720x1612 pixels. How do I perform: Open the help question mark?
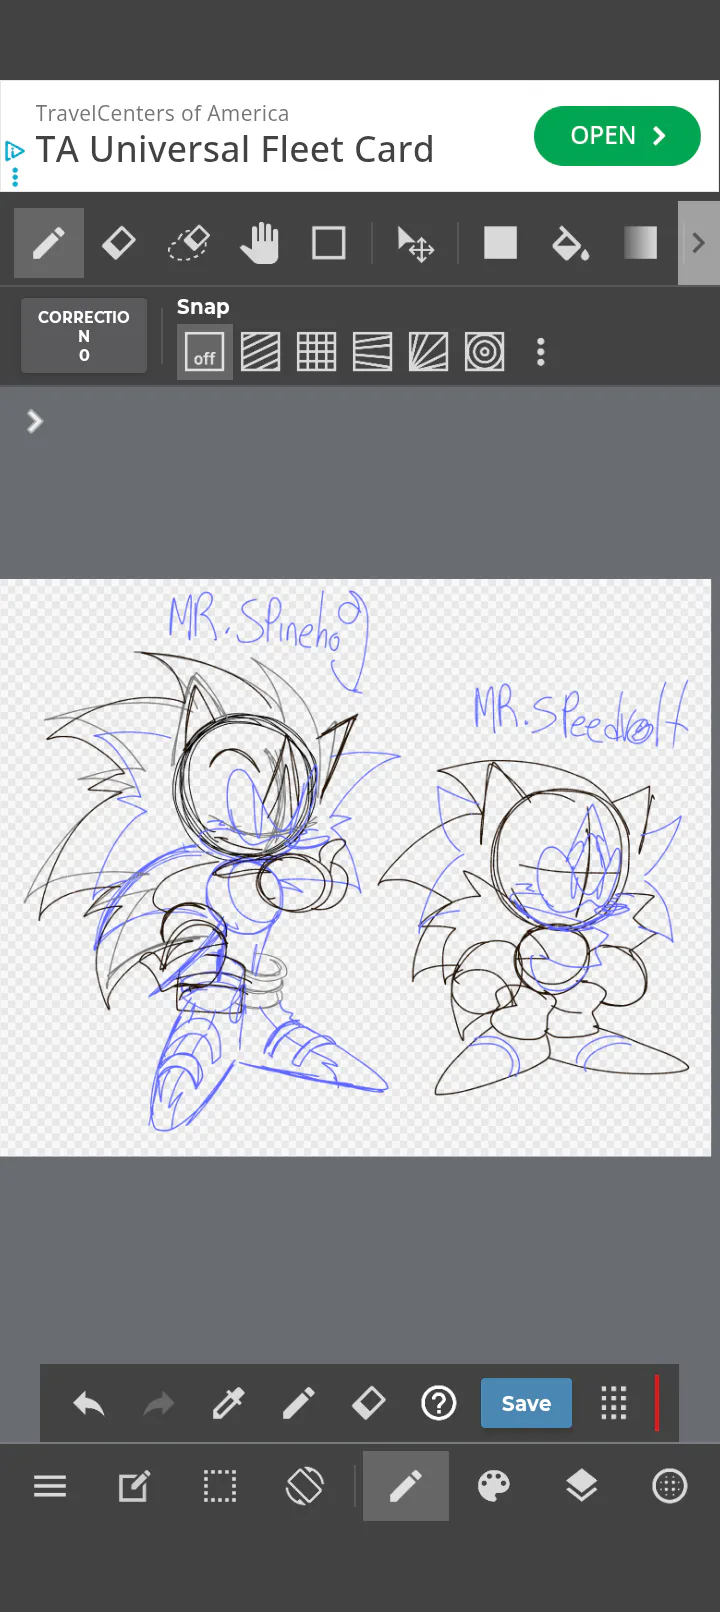pos(439,1404)
